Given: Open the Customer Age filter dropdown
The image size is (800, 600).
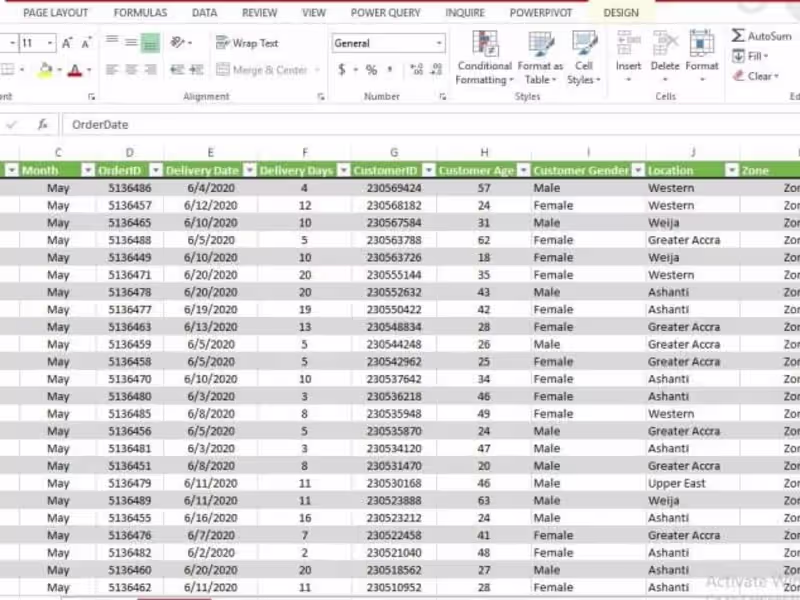Looking at the screenshot, I should point(523,170).
